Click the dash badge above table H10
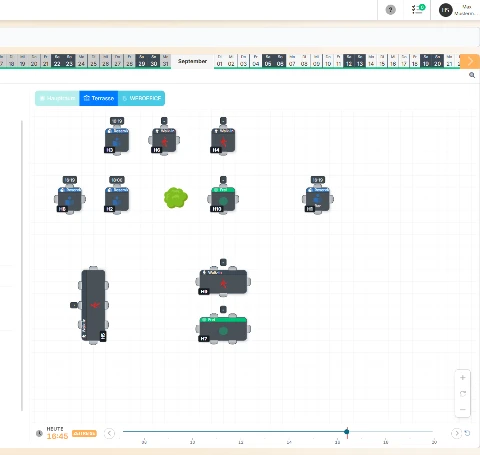Screen dimensions: 480x455 click(x=223, y=180)
